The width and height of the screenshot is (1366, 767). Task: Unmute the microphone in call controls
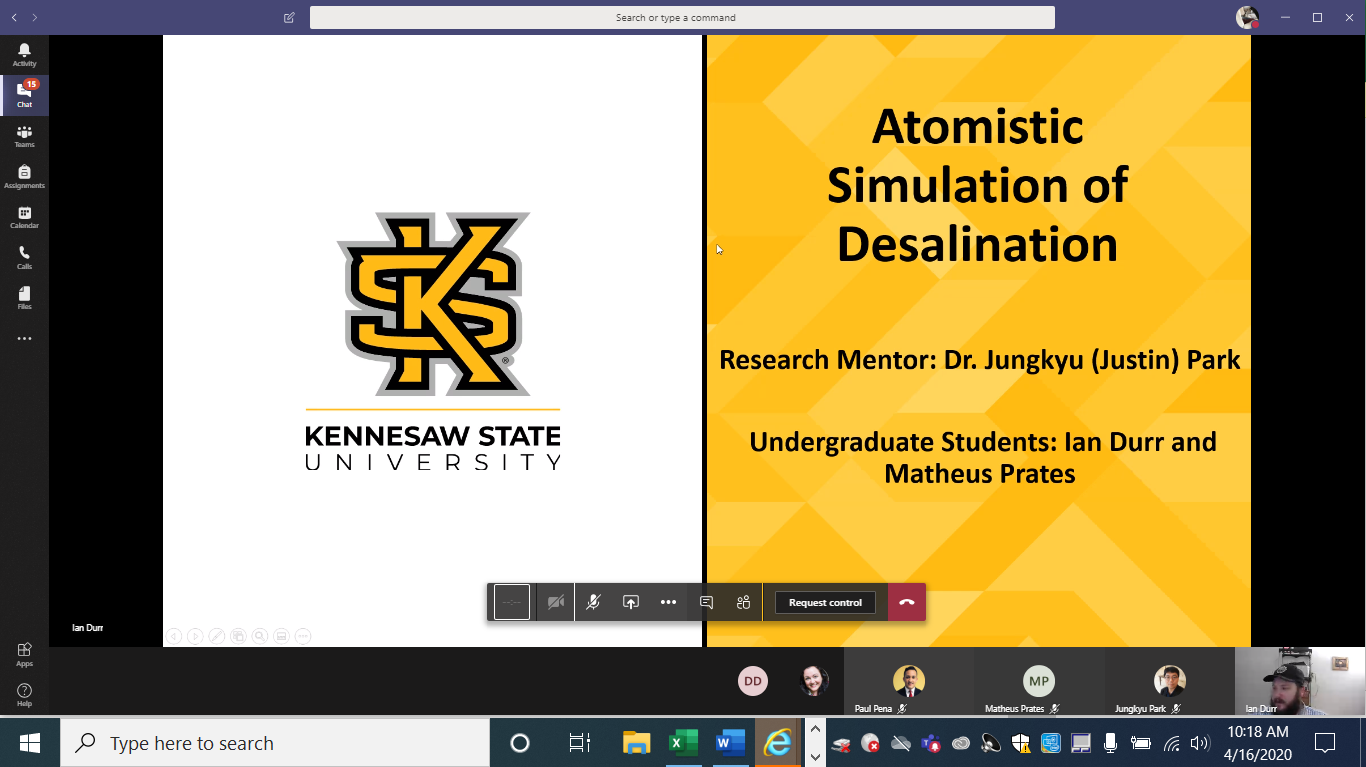(x=593, y=602)
